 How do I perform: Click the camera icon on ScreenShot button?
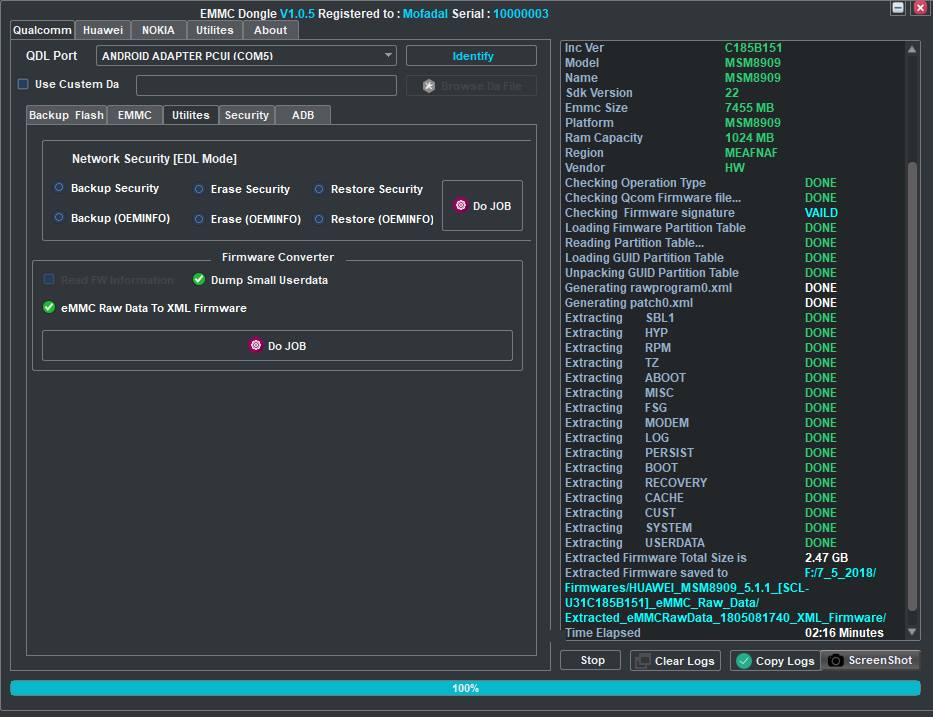pos(835,660)
